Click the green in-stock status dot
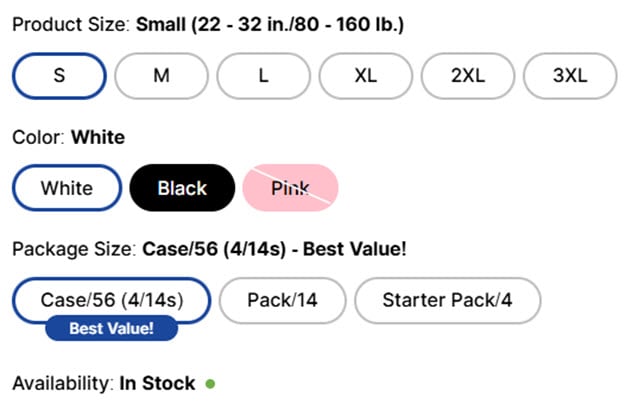The image size is (632, 410). click(210, 383)
